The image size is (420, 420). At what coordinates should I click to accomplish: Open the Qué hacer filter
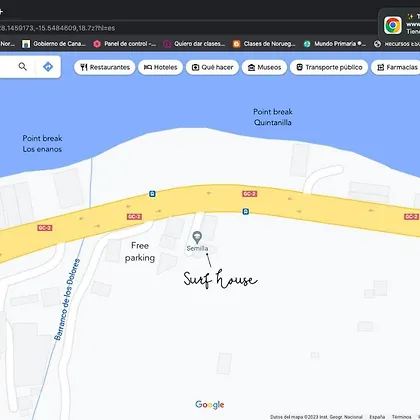(x=212, y=67)
